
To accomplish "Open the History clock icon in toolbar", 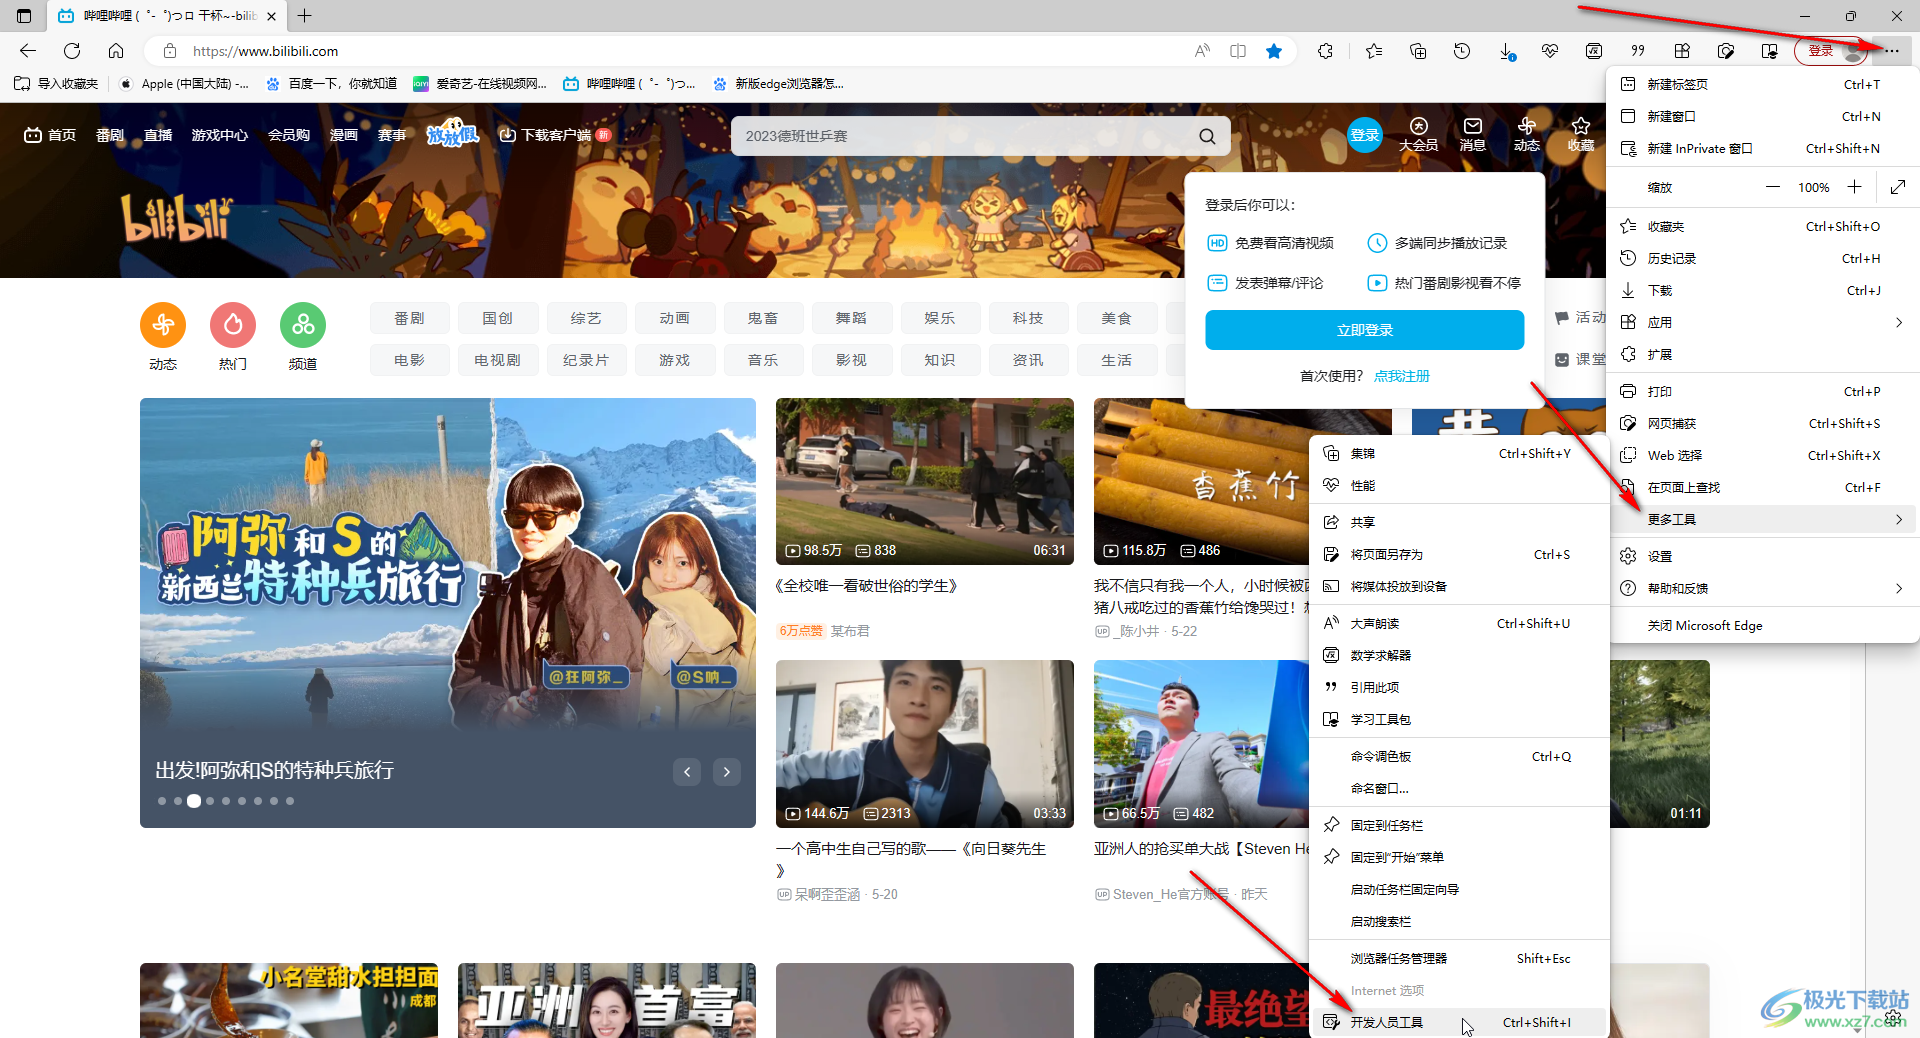I will coord(1462,51).
